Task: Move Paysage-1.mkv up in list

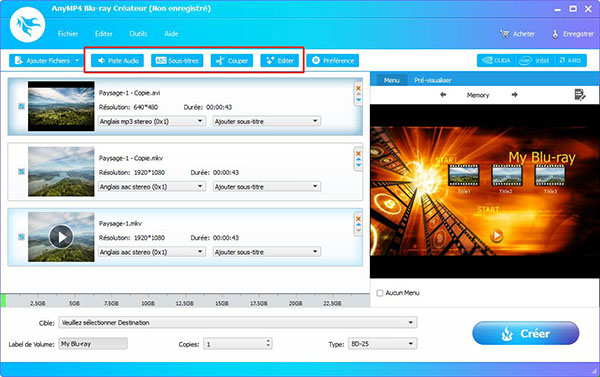Action: (x=359, y=225)
